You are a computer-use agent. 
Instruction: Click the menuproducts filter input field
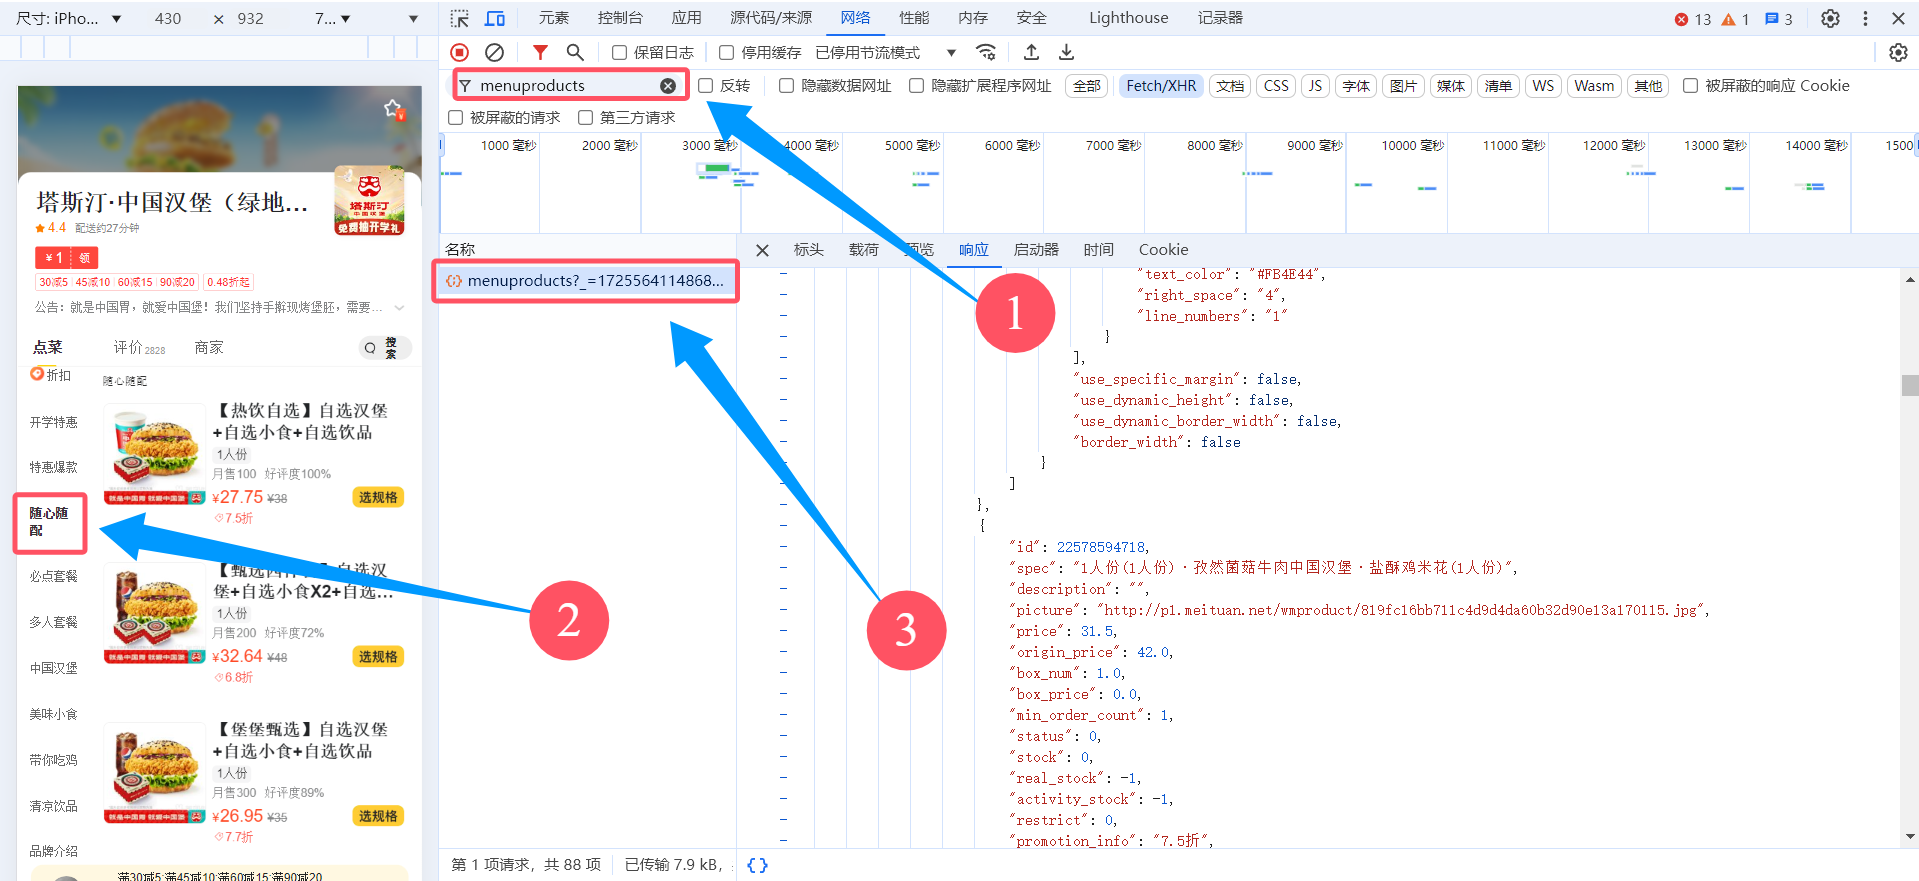(565, 86)
